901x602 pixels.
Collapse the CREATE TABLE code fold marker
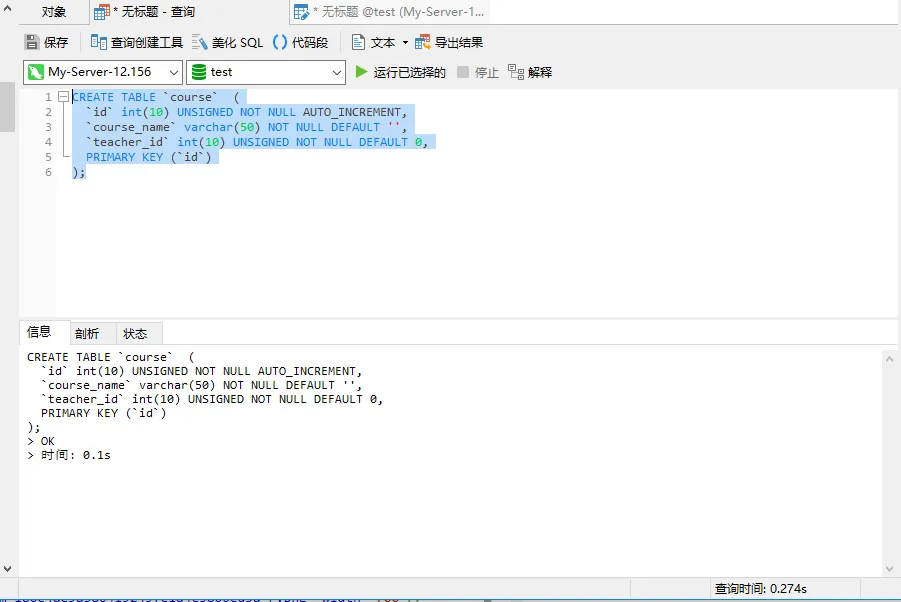coord(64,97)
